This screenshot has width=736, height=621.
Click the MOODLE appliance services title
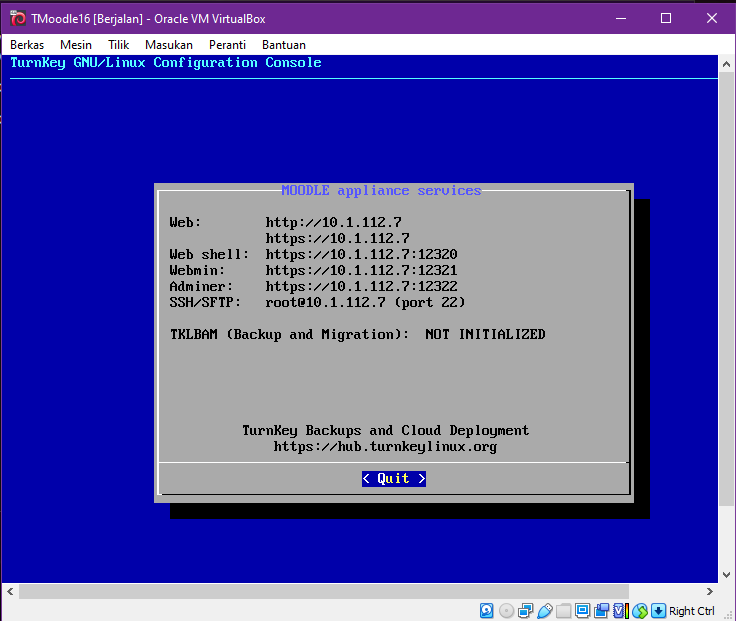(381, 191)
